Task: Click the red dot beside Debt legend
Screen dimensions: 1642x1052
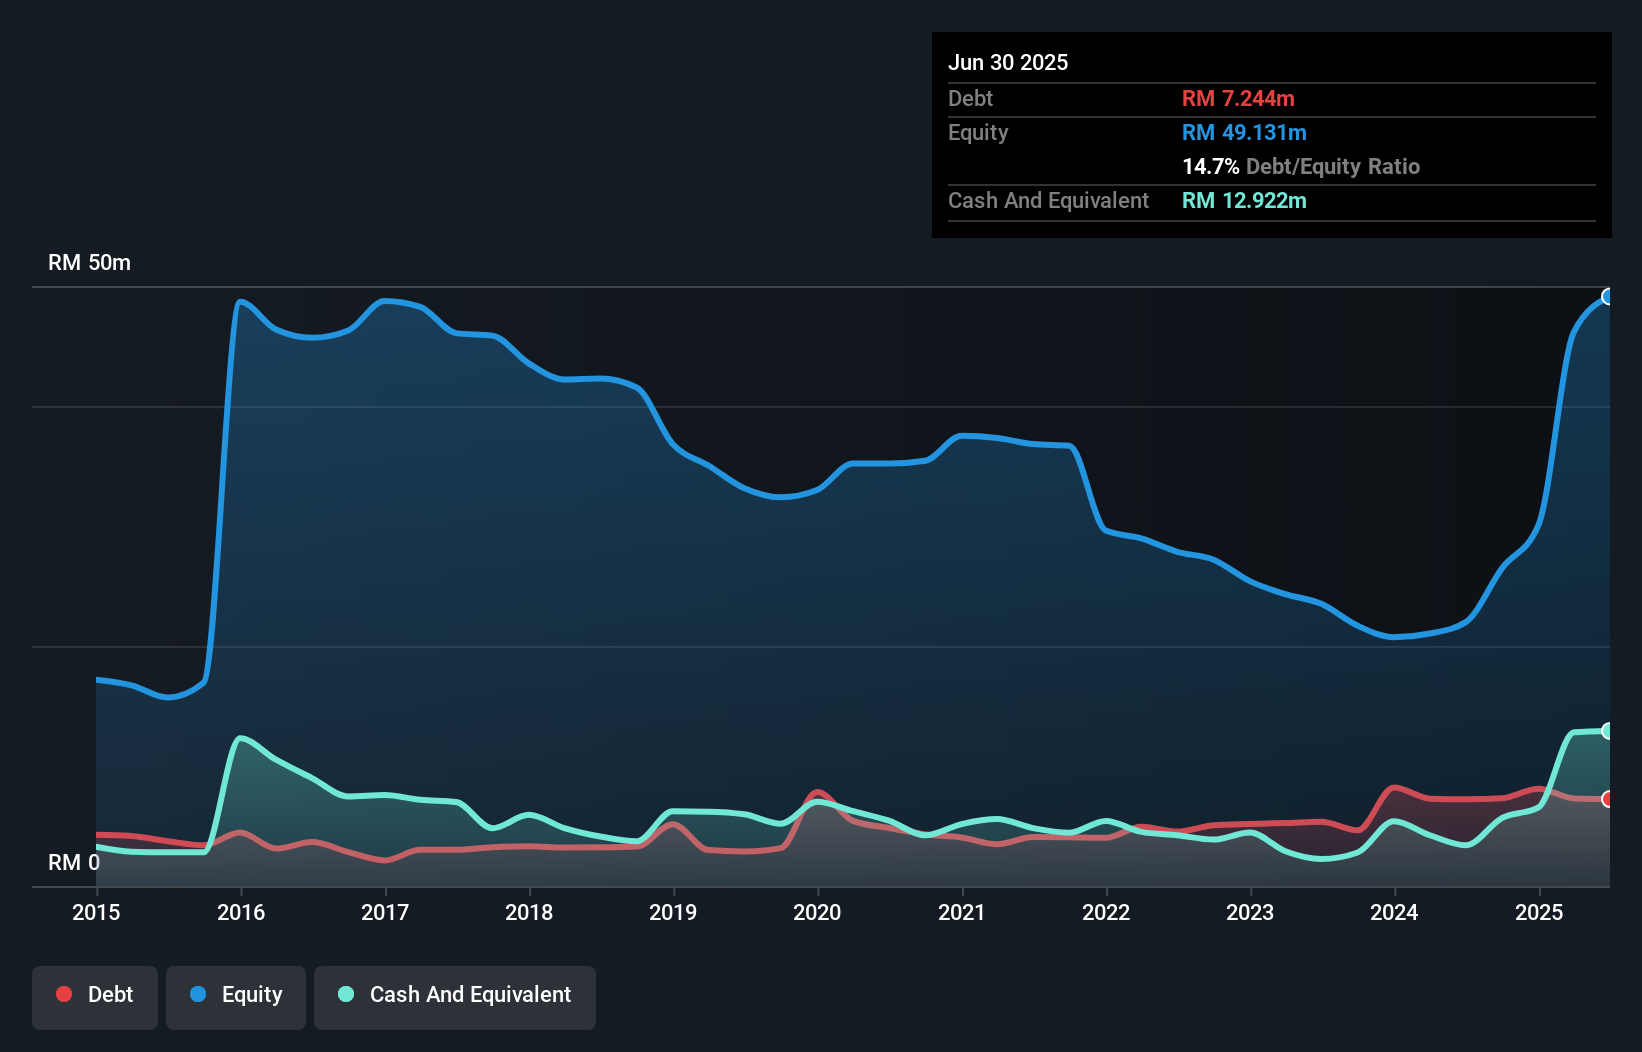Action: [64, 994]
